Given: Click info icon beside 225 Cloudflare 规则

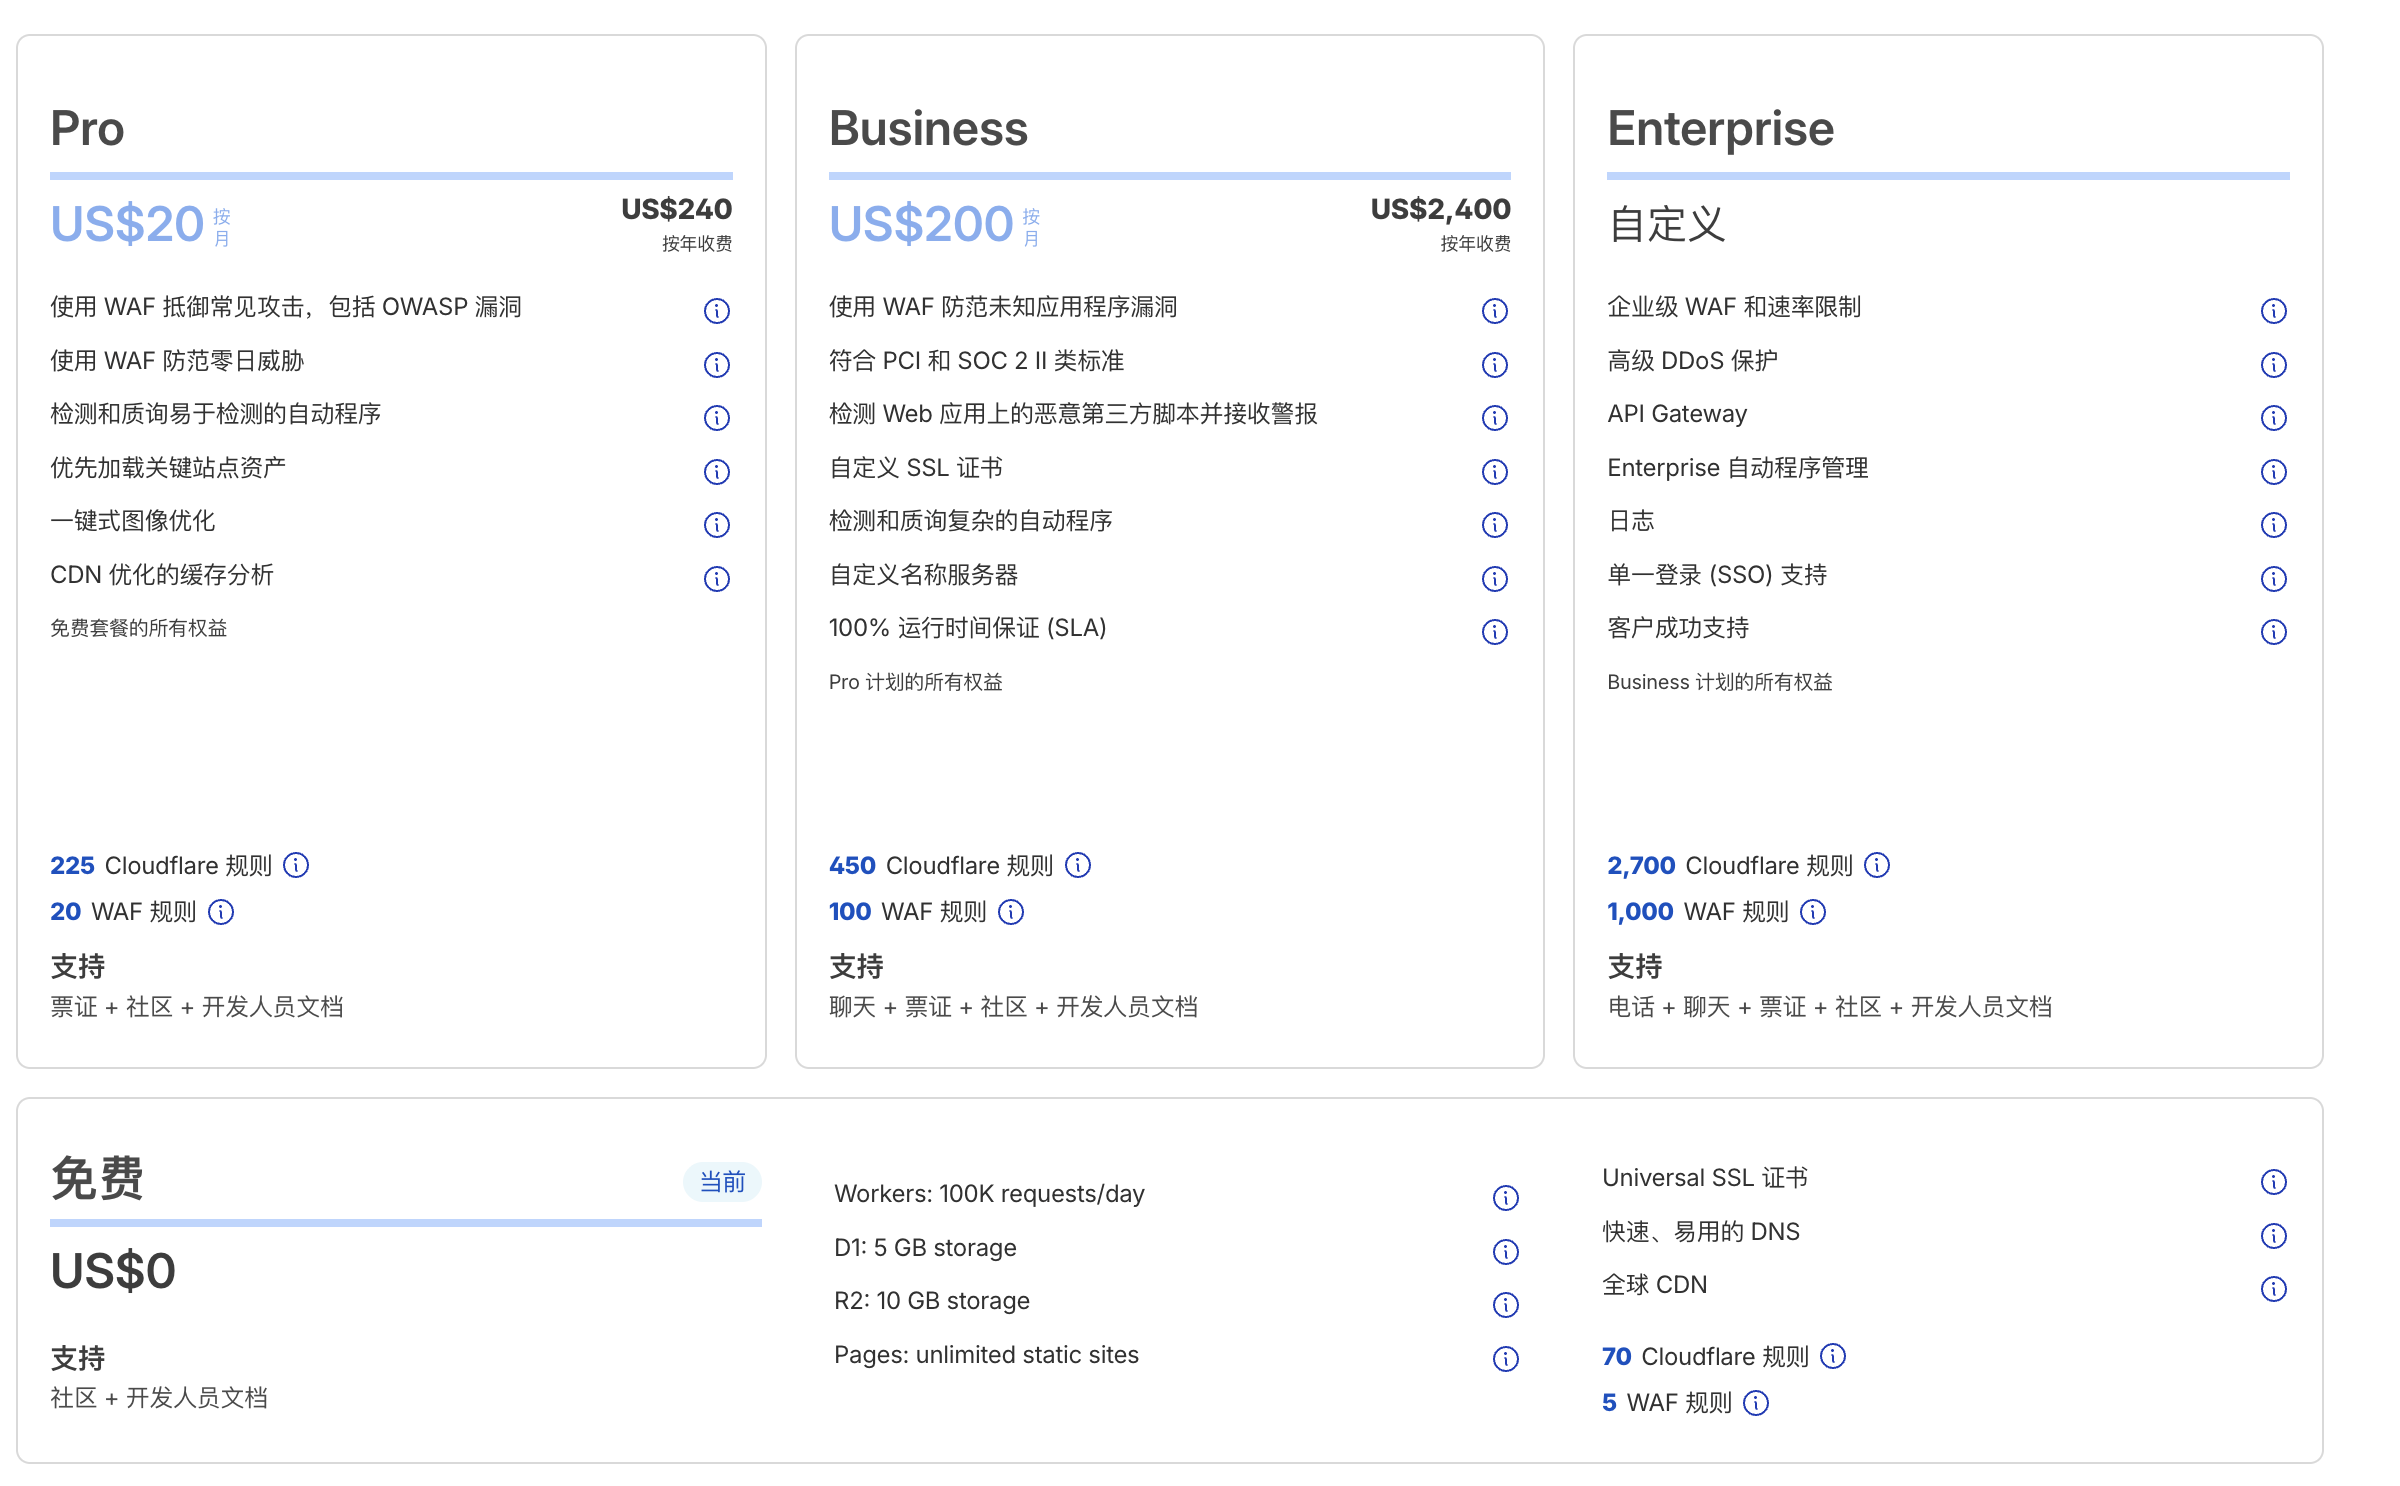Looking at the screenshot, I should point(296,865).
